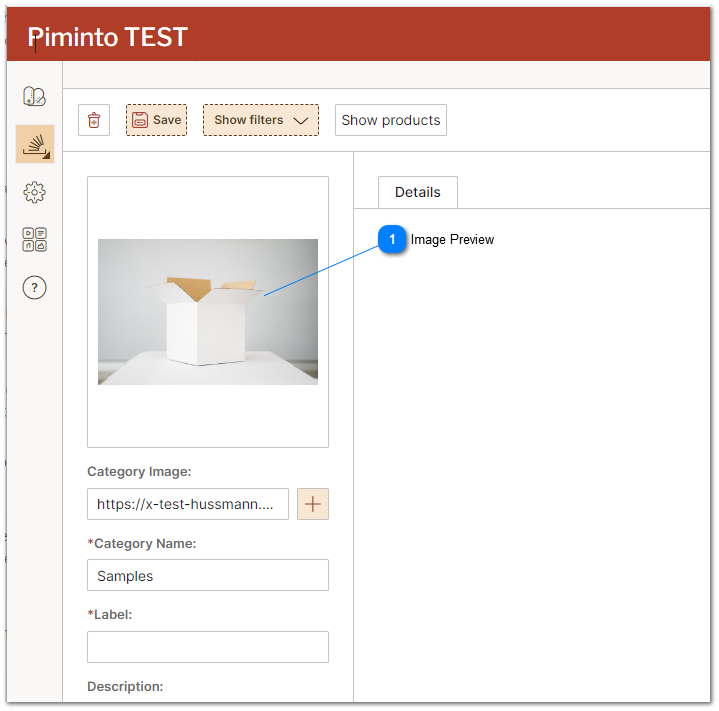Switch to the Details tab
Image resolution: width=719 pixels, height=711 pixels.
418,192
